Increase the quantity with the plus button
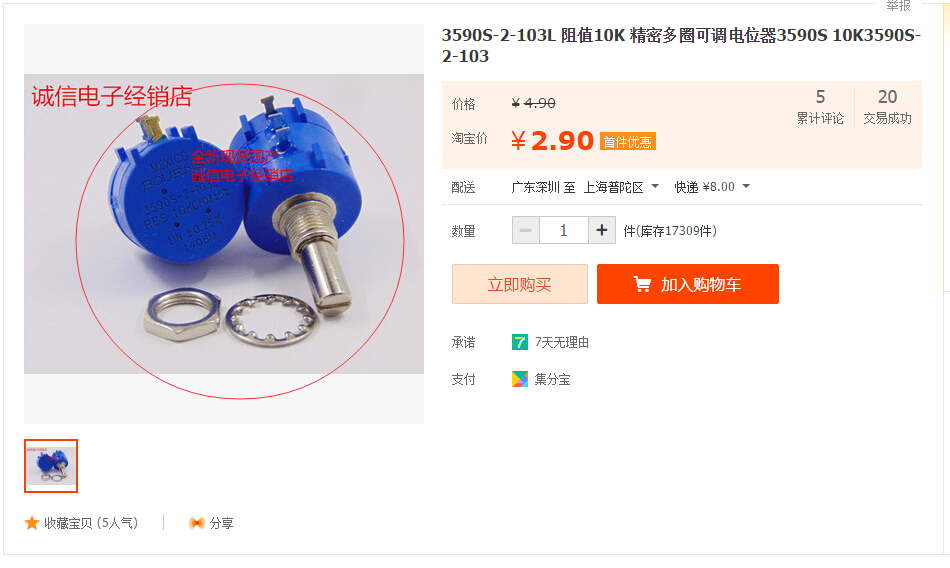This screenshot has width=950, height=568. click(602, 230)
